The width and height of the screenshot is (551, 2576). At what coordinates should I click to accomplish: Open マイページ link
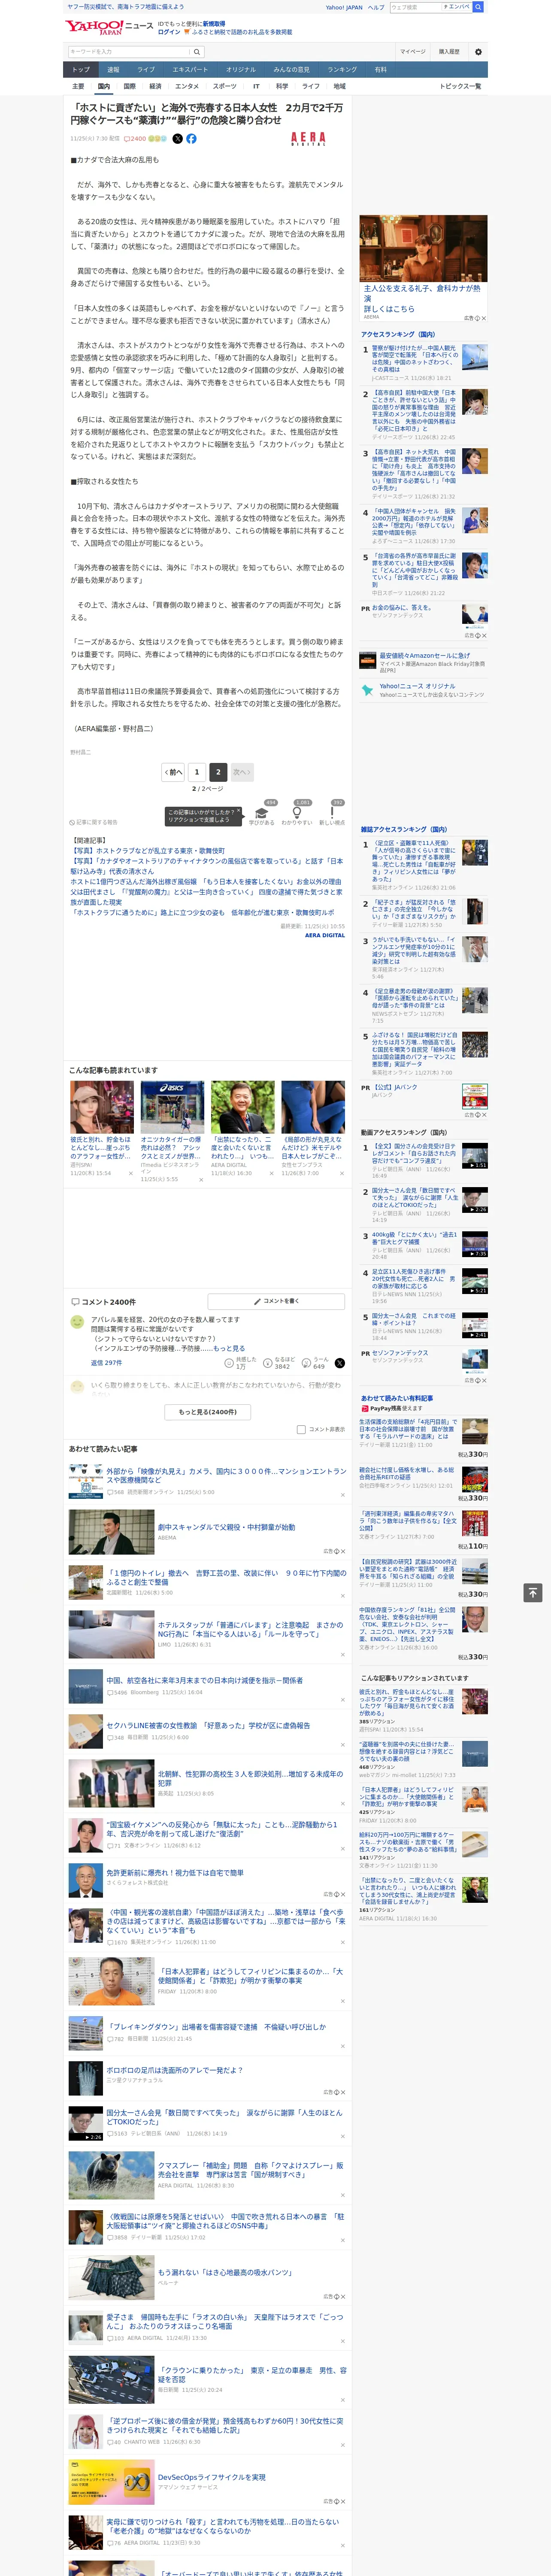point(413,52)
